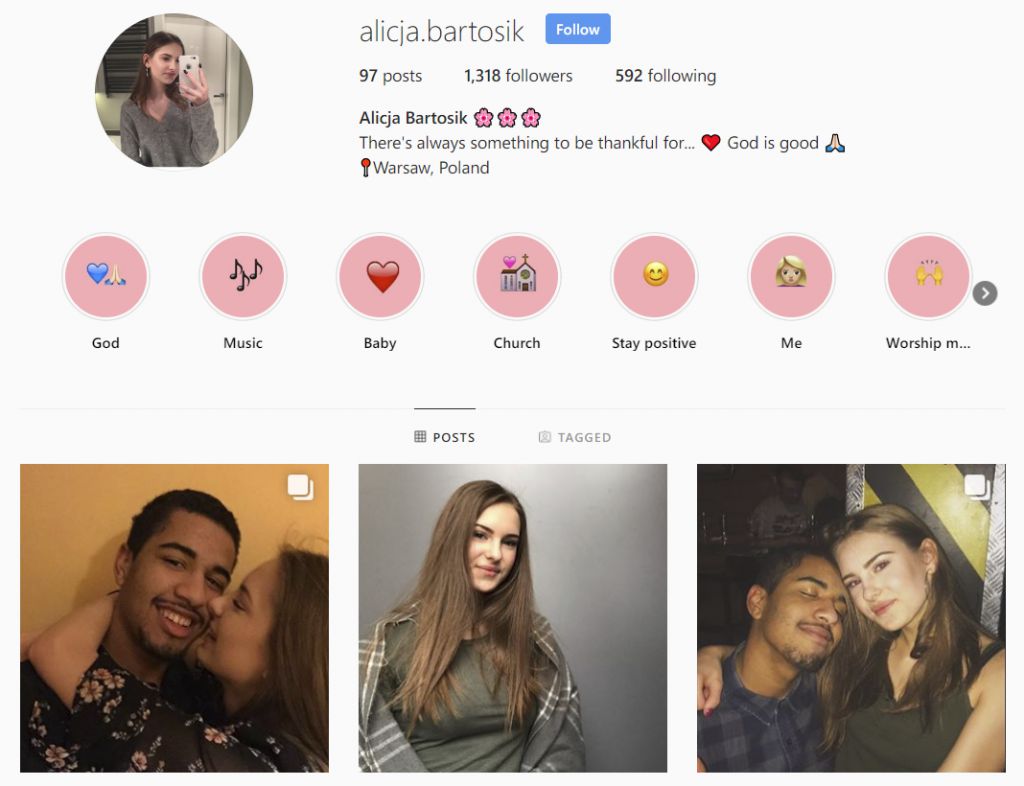The width and height of the screenshot is (1024, 786).
Task: Click the multi-photo icon on third post
Action: (978, 487)
